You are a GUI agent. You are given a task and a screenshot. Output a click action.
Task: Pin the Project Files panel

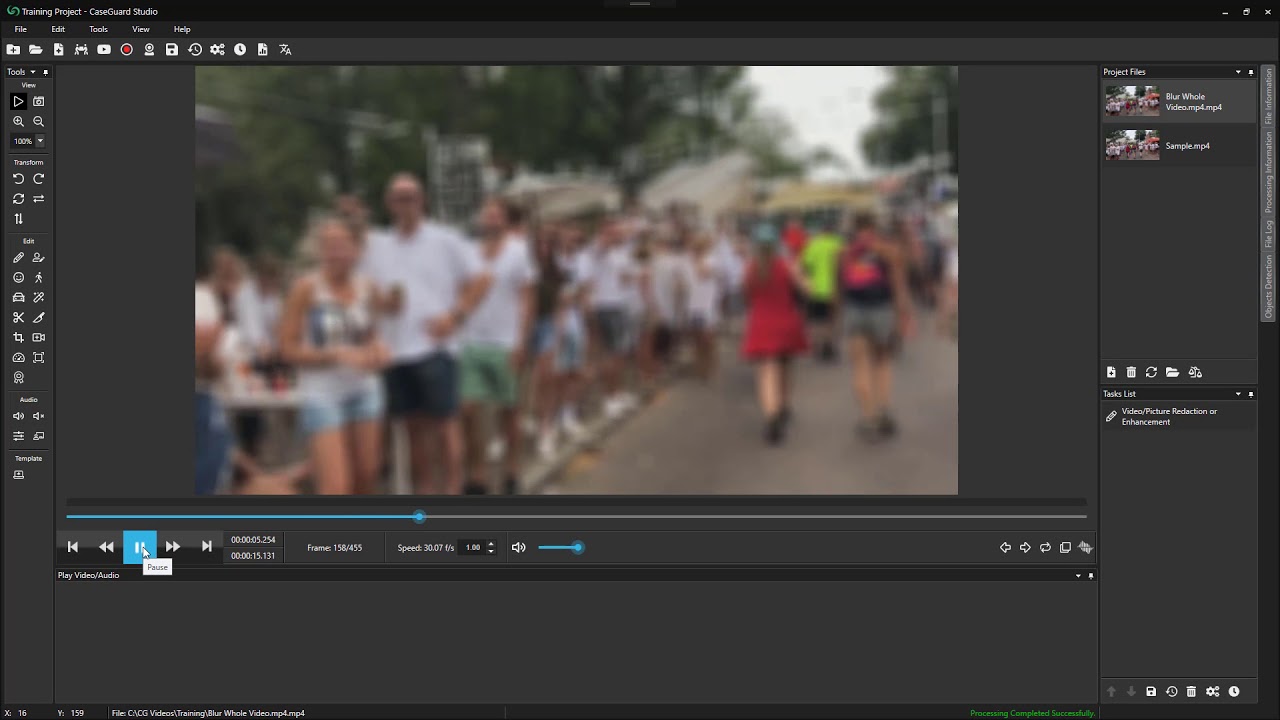tap(1251, 72)
